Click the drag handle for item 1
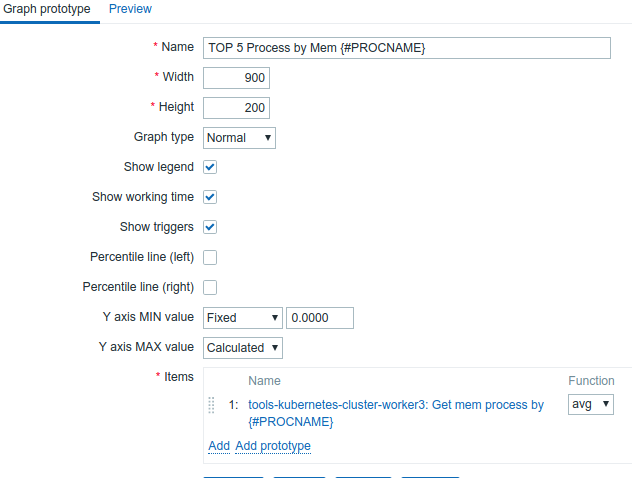The height and width of the screenshot is (478, 632). (212, 405)
